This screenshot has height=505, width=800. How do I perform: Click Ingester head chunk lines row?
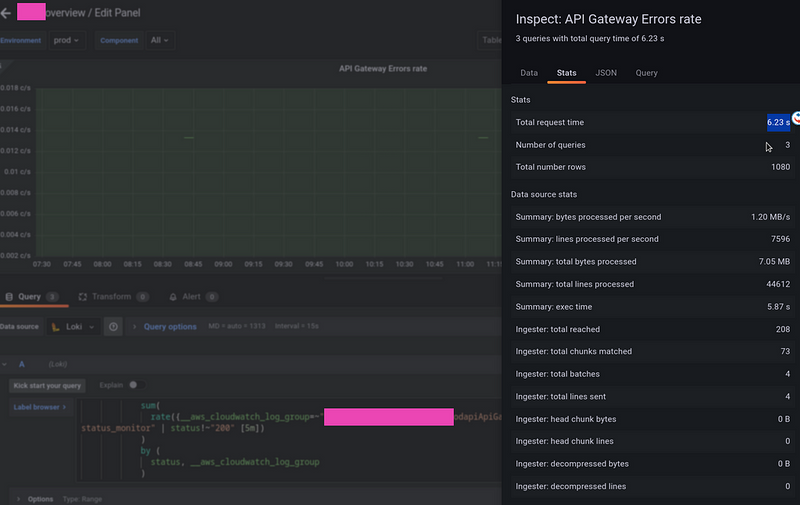[x=653, y=441]
